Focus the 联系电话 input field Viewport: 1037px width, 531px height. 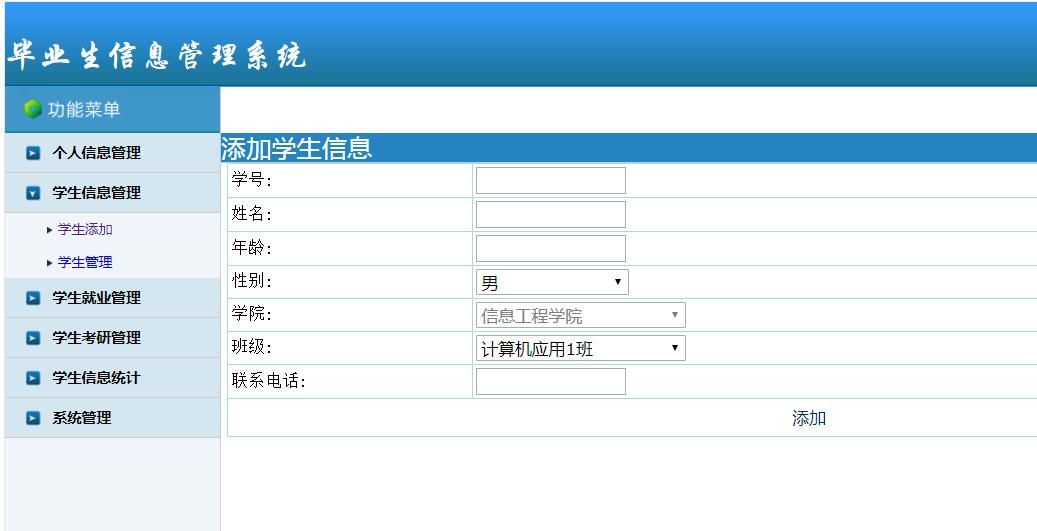tap(551, 382)
